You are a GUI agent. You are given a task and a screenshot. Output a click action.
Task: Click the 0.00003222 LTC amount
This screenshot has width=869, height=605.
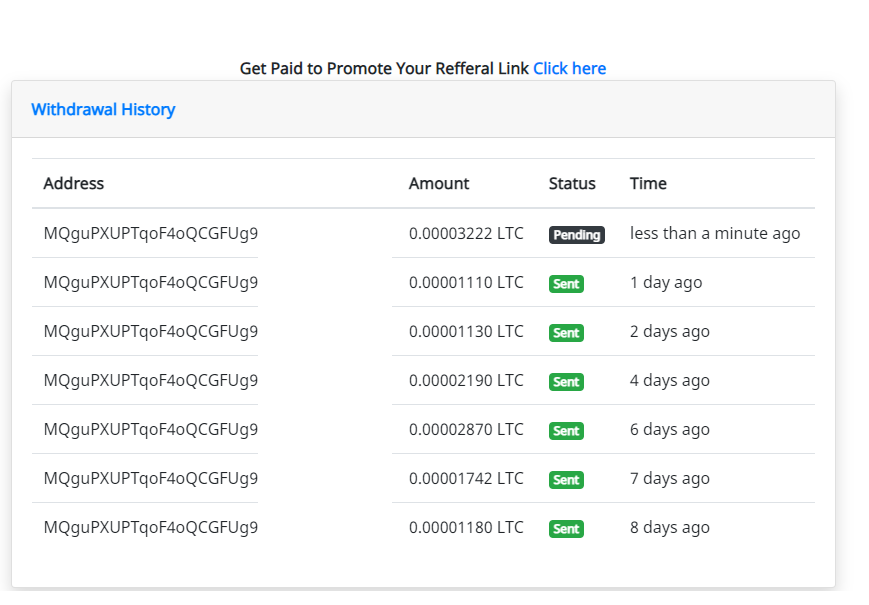click(x=466, y=233)
